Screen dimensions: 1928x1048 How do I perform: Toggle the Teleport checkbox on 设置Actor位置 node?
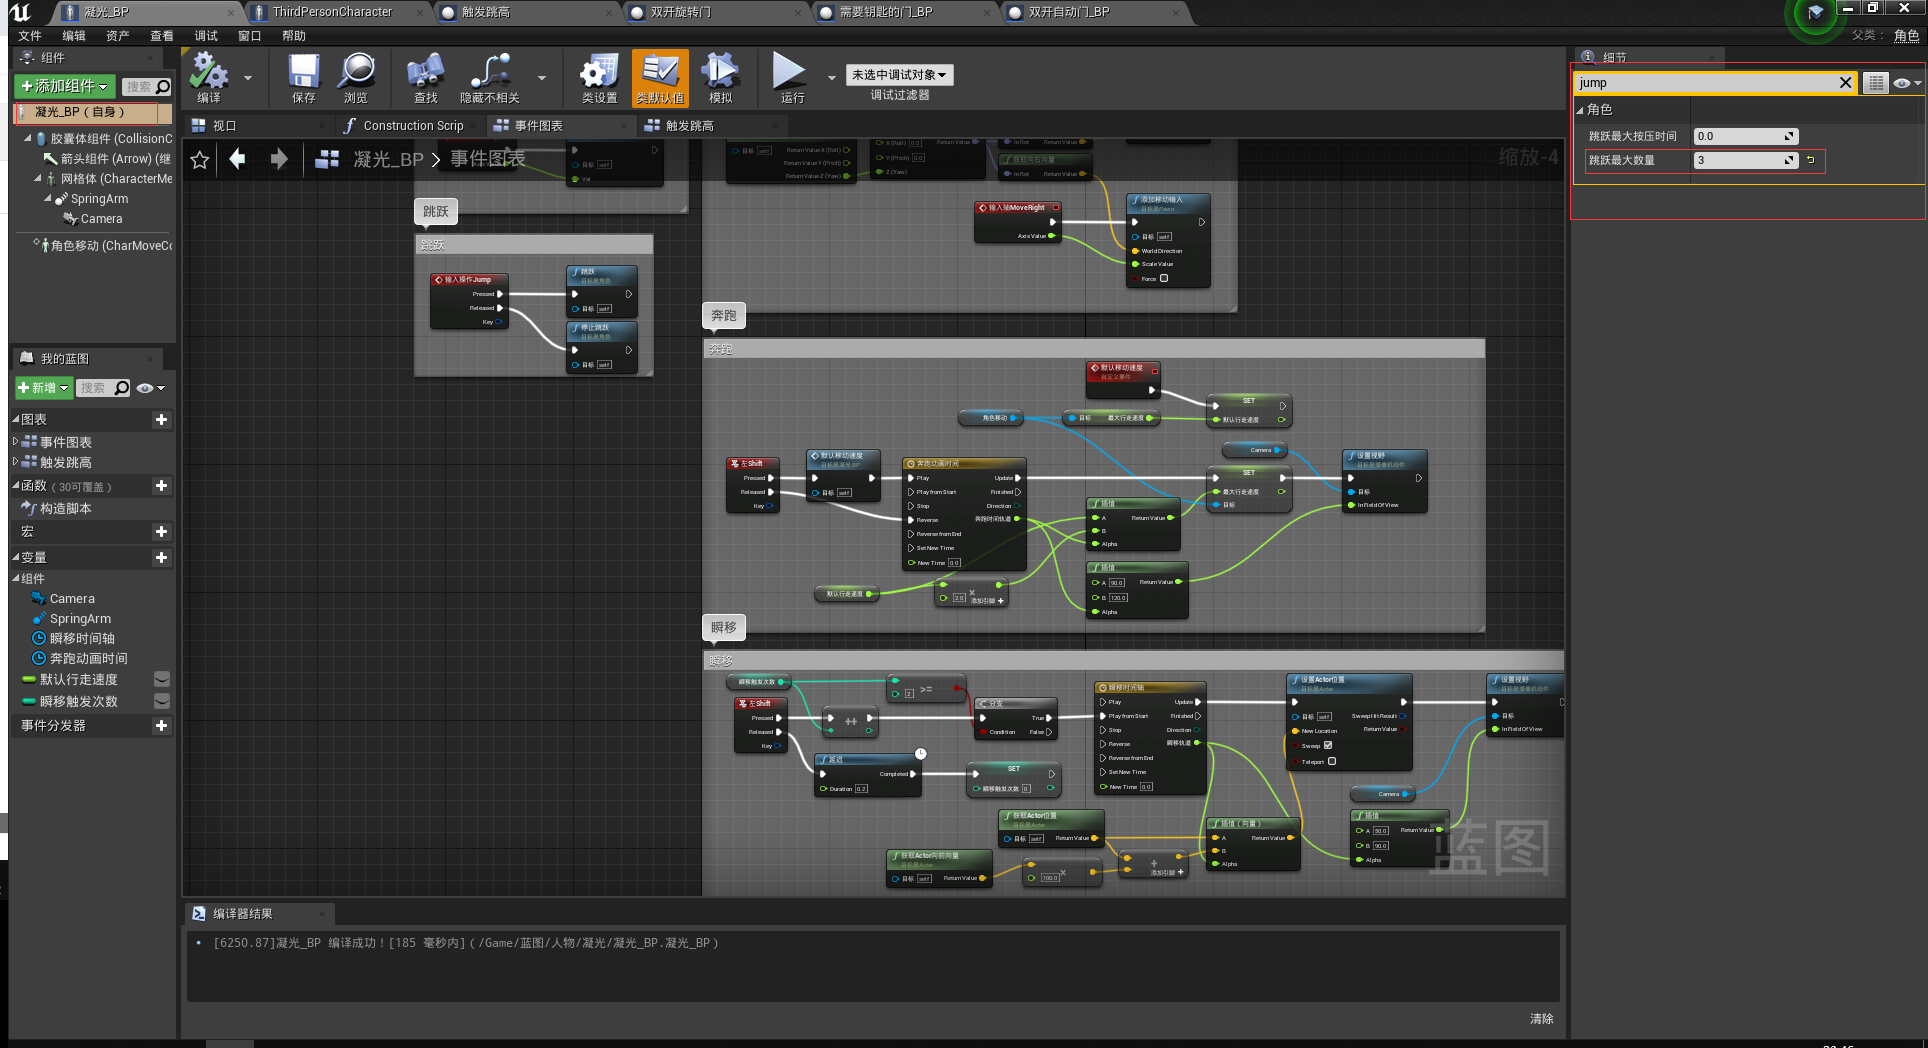coord(1332,761)
